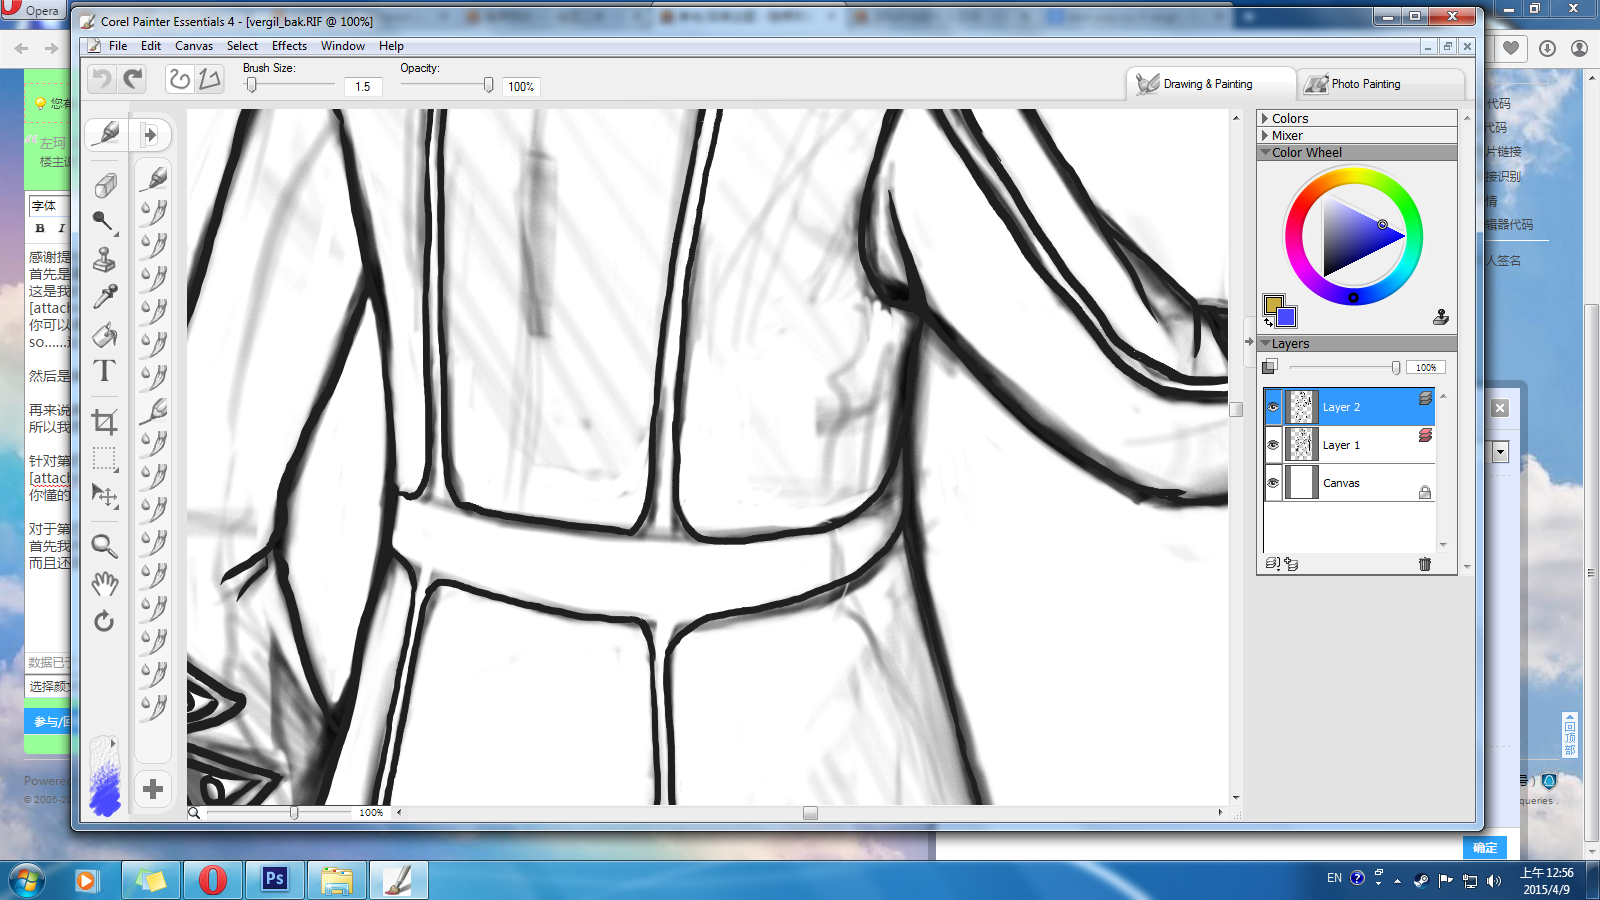Add a brush with the plus button
The image size is (1600, 900).
pos(153,789)
